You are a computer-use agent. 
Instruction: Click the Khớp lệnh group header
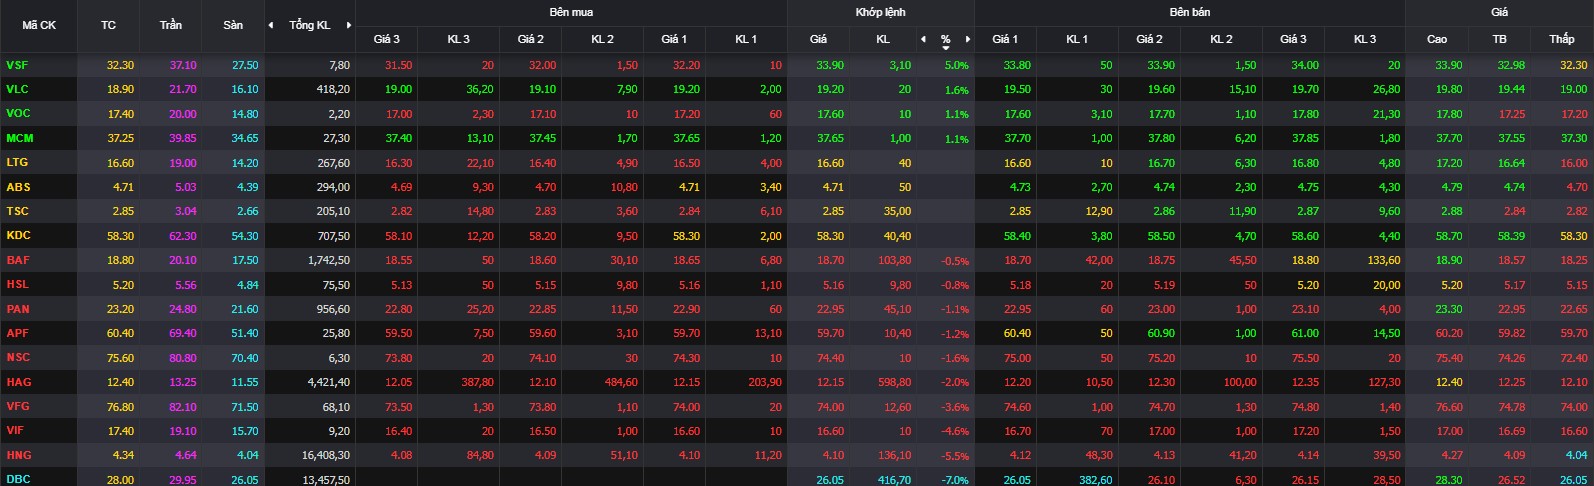coord(880,12)
